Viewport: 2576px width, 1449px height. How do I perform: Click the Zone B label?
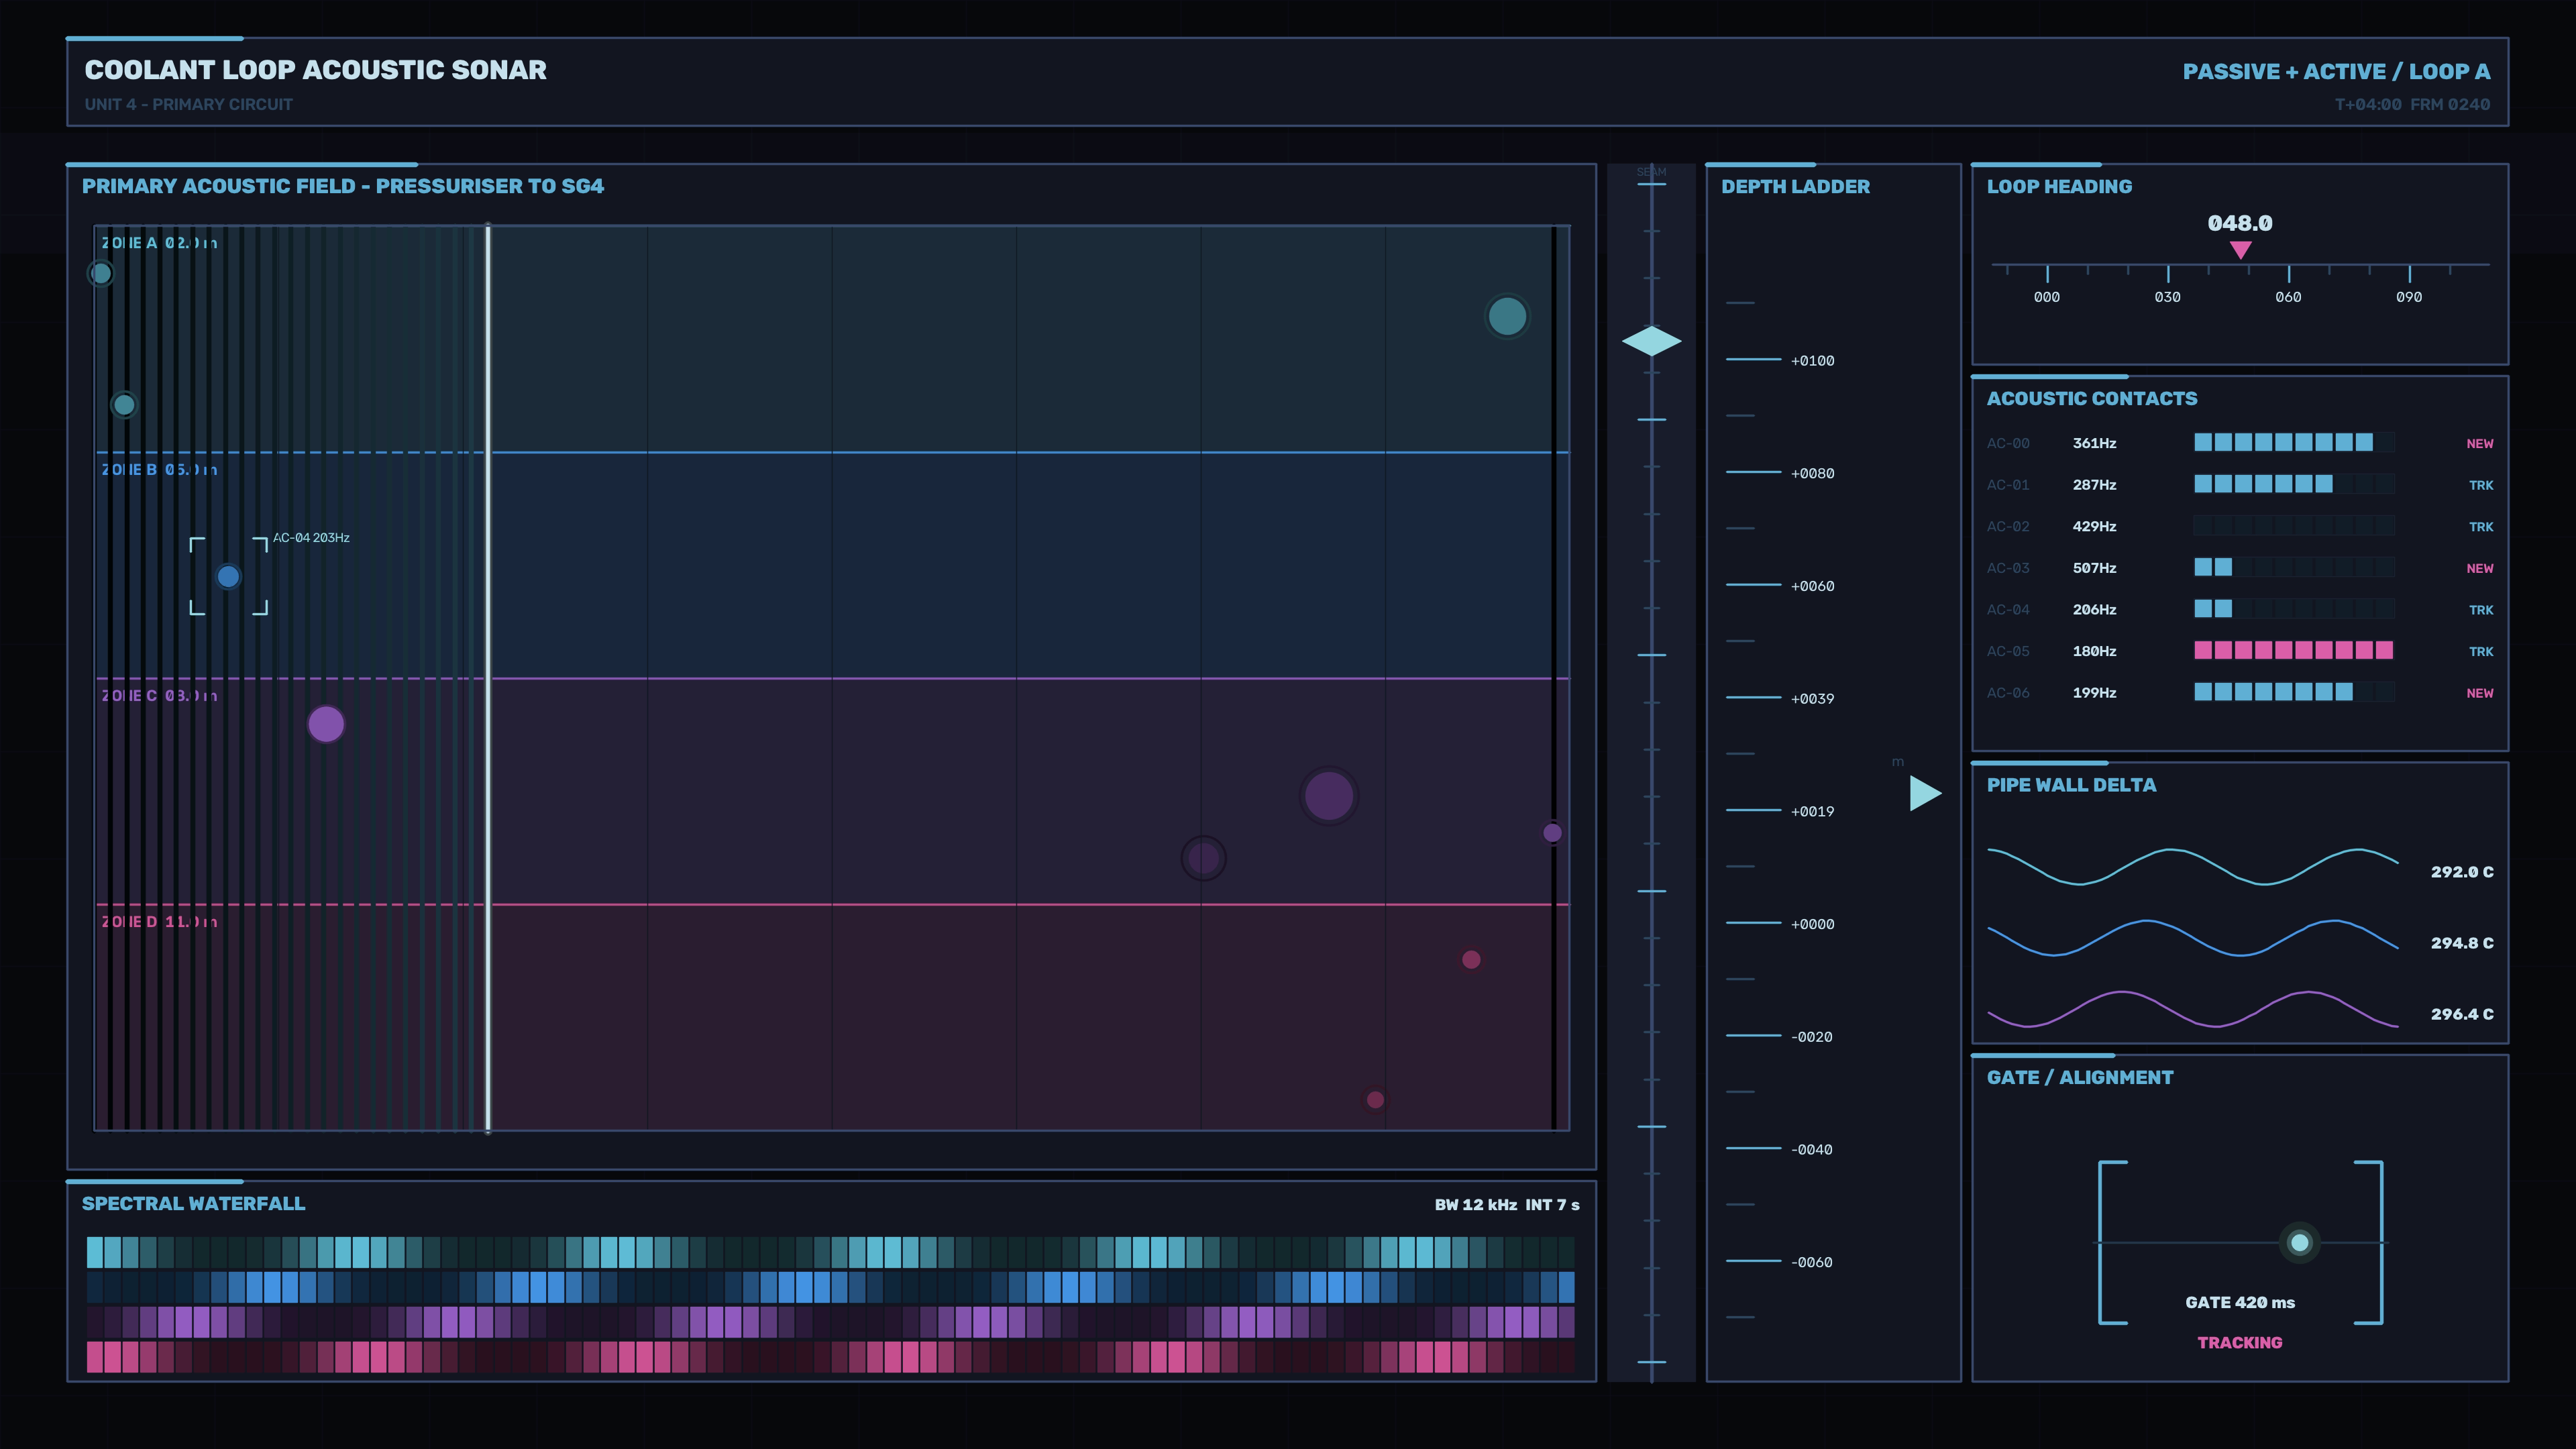[x=159, y=469]
